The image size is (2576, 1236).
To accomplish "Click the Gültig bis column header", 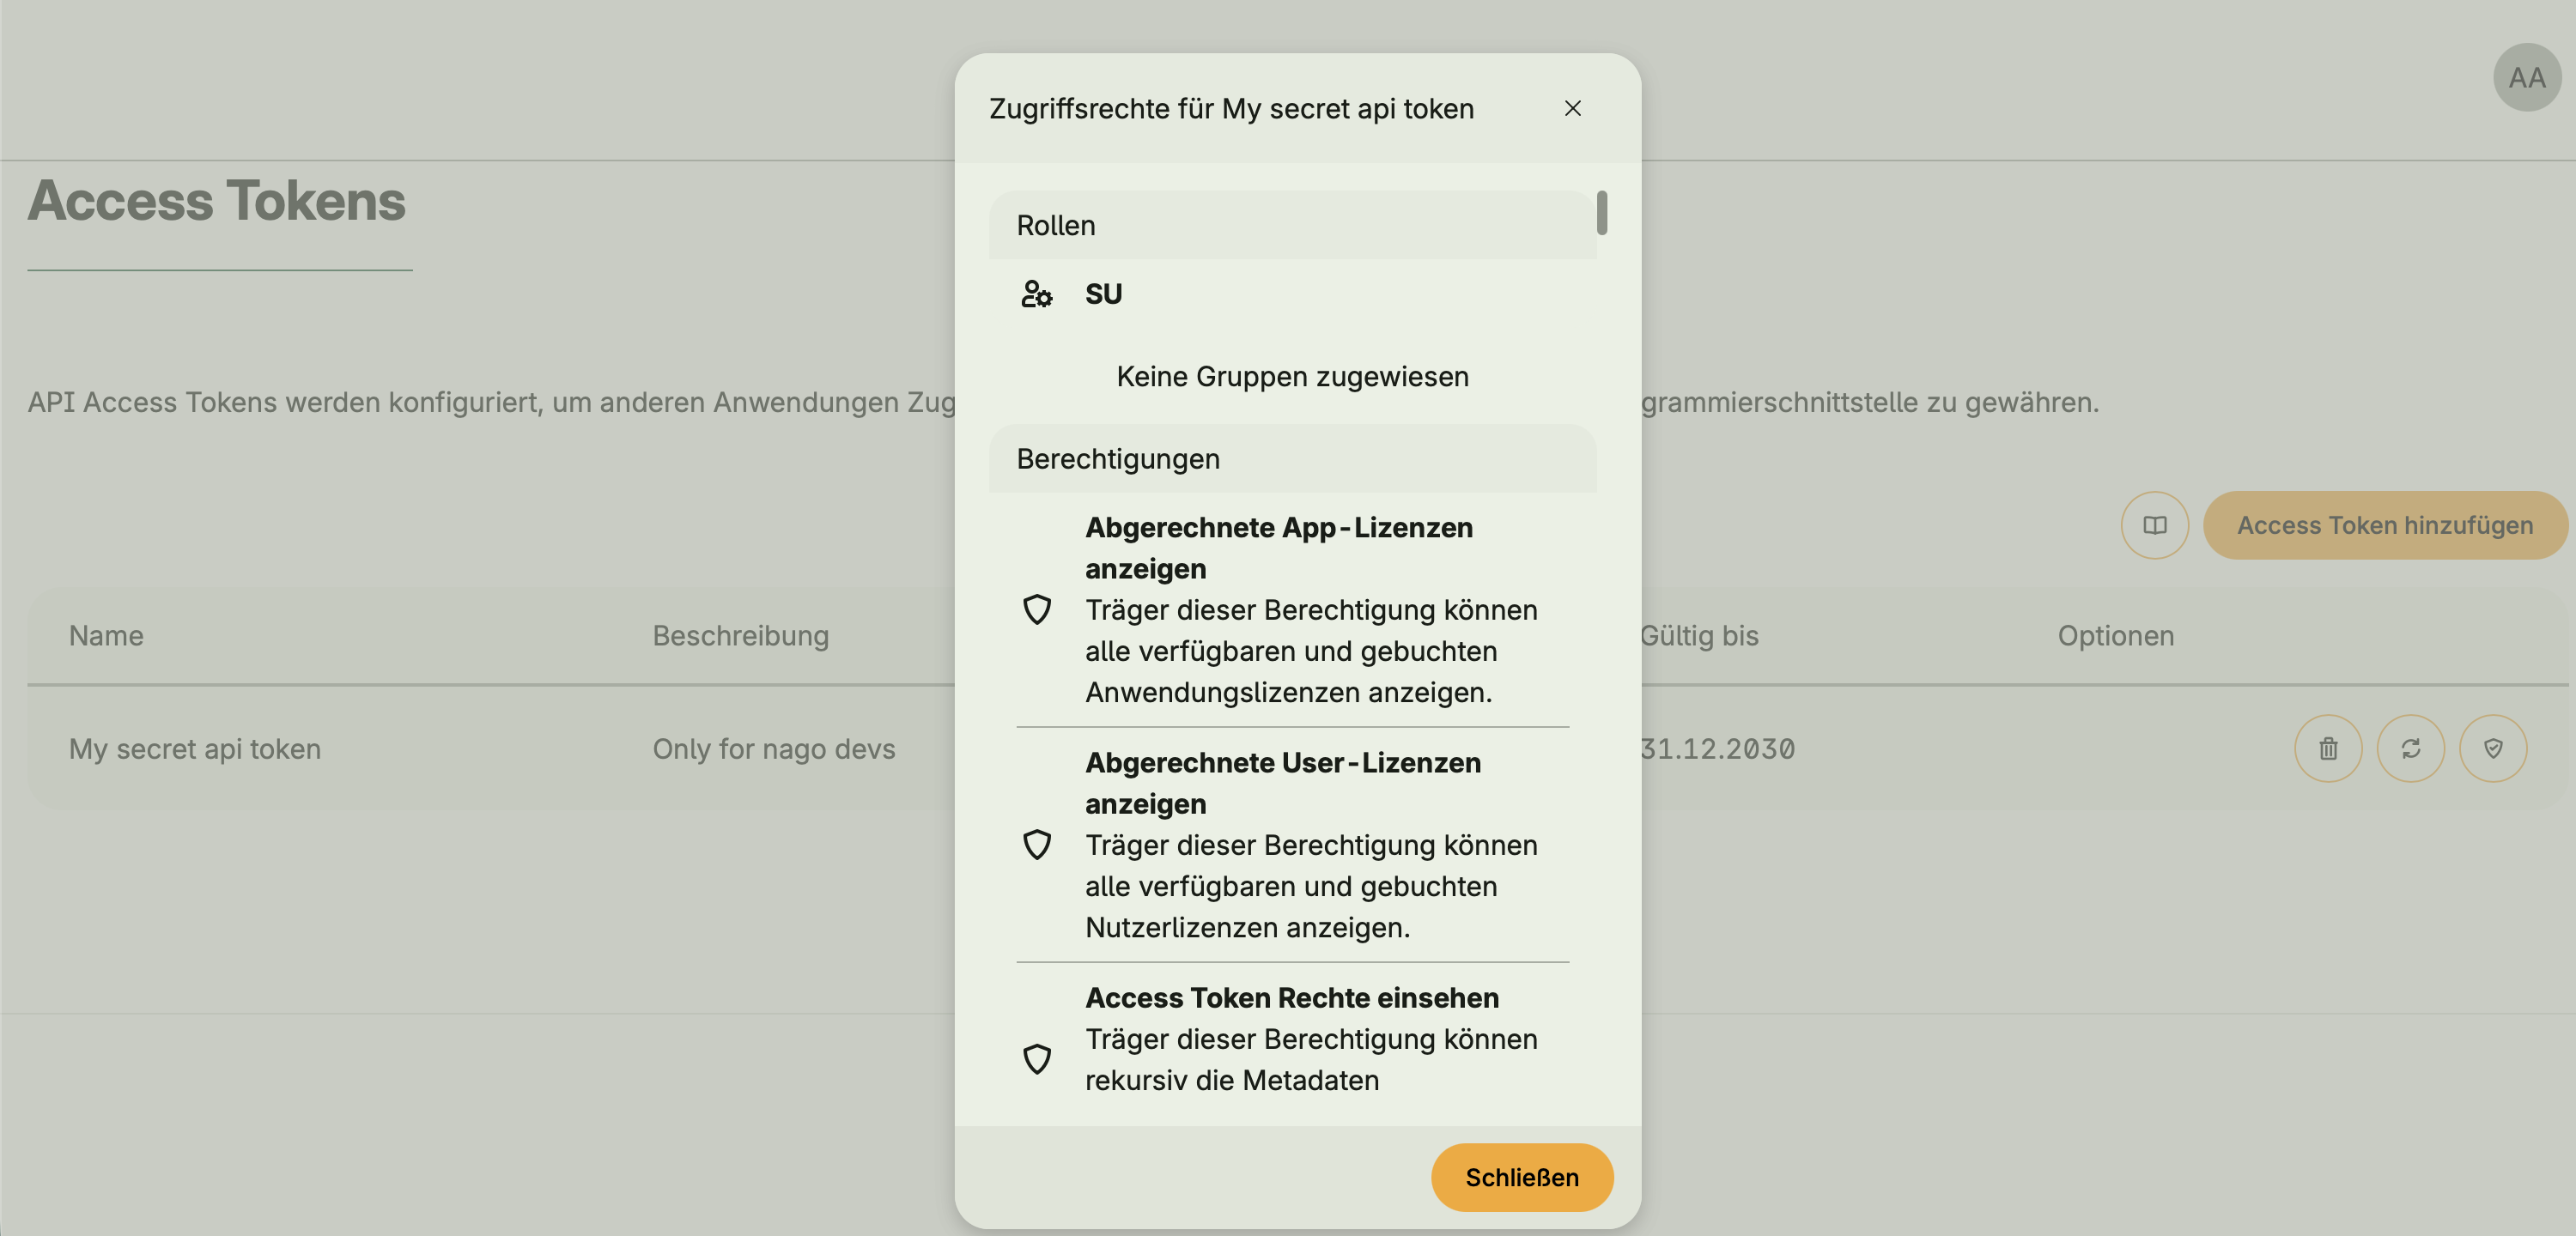I will click(x=1699, y=635).
